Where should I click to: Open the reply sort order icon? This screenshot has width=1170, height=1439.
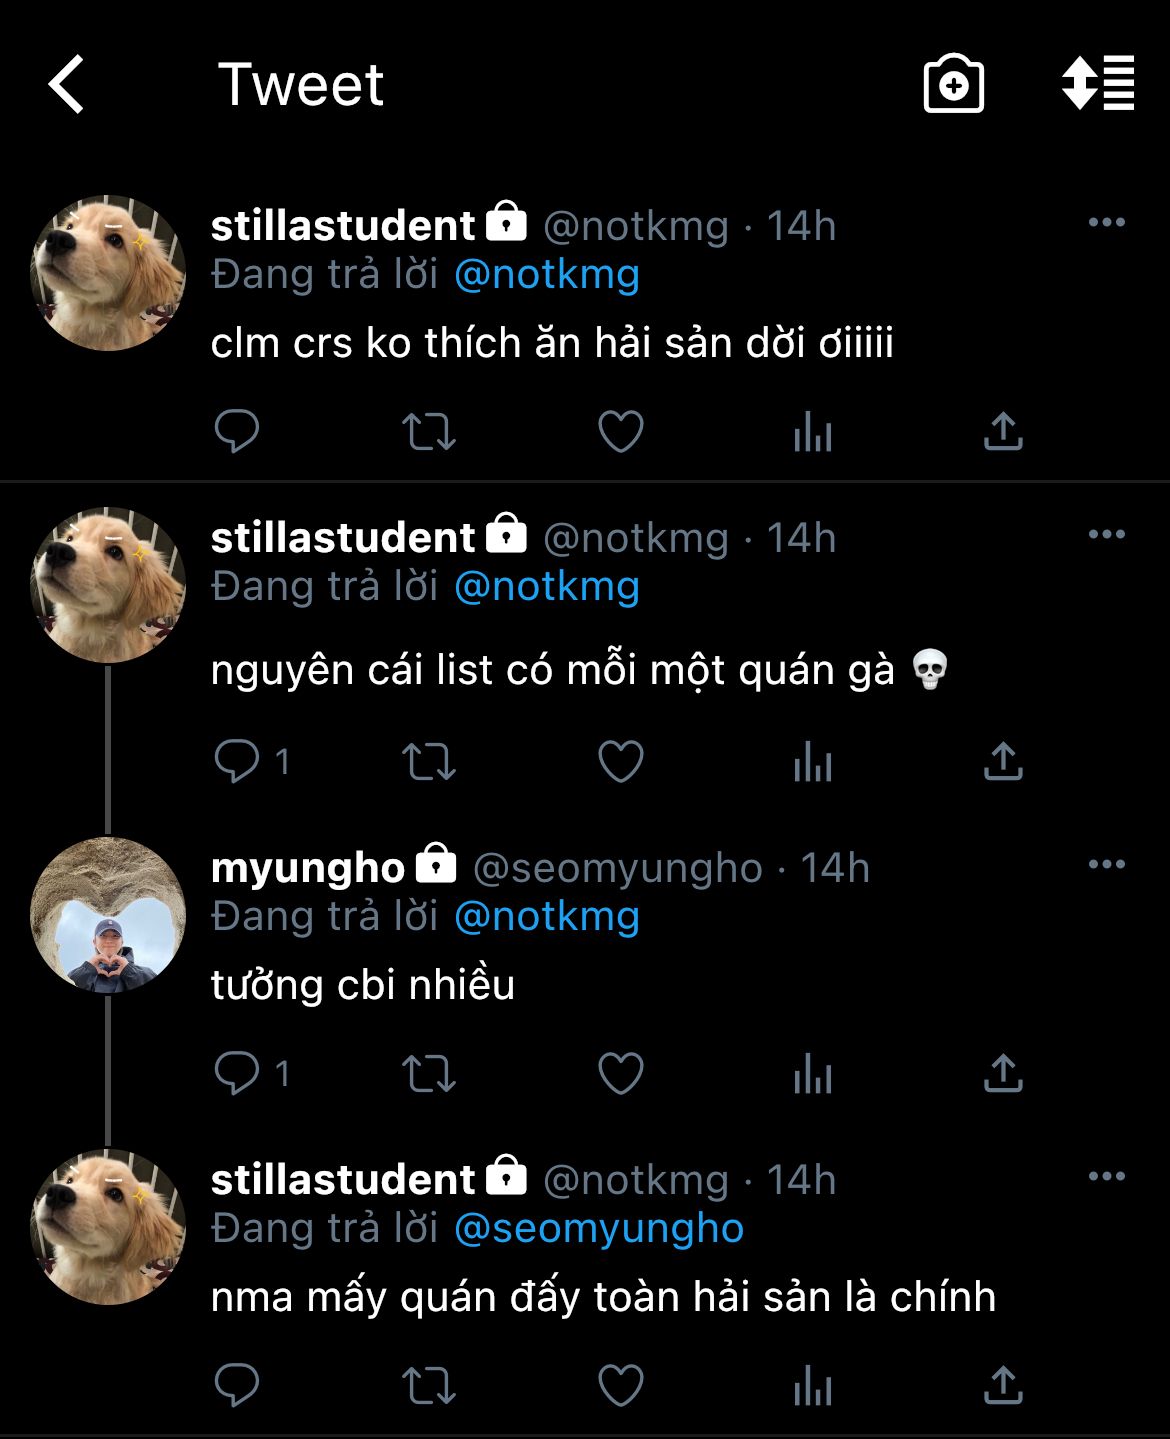1097,83
